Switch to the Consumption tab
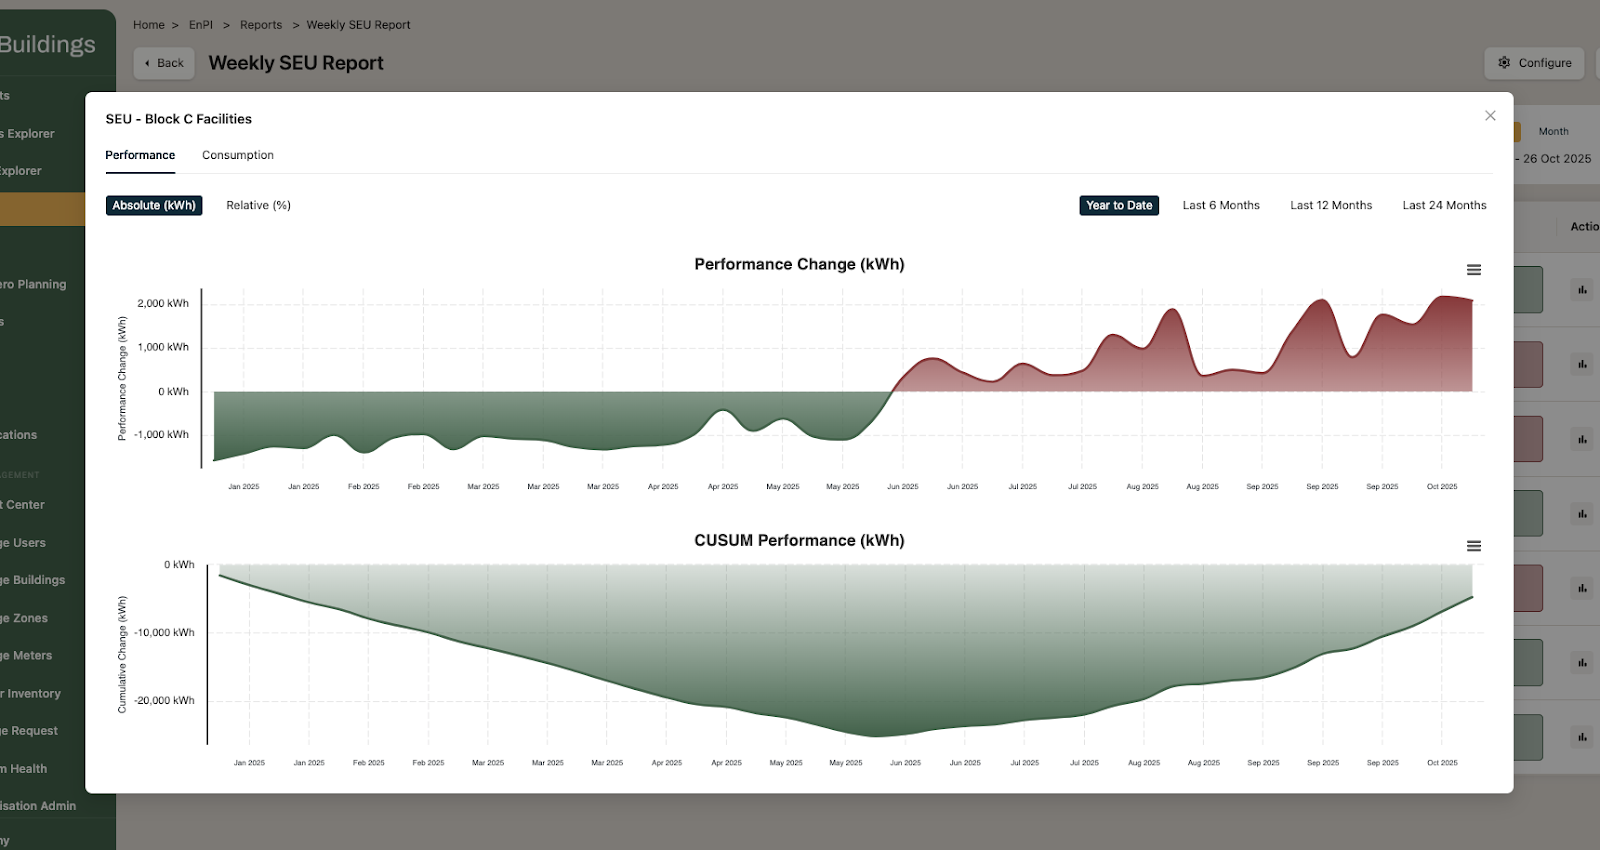1600x850 pixels. tap(238, 155)
